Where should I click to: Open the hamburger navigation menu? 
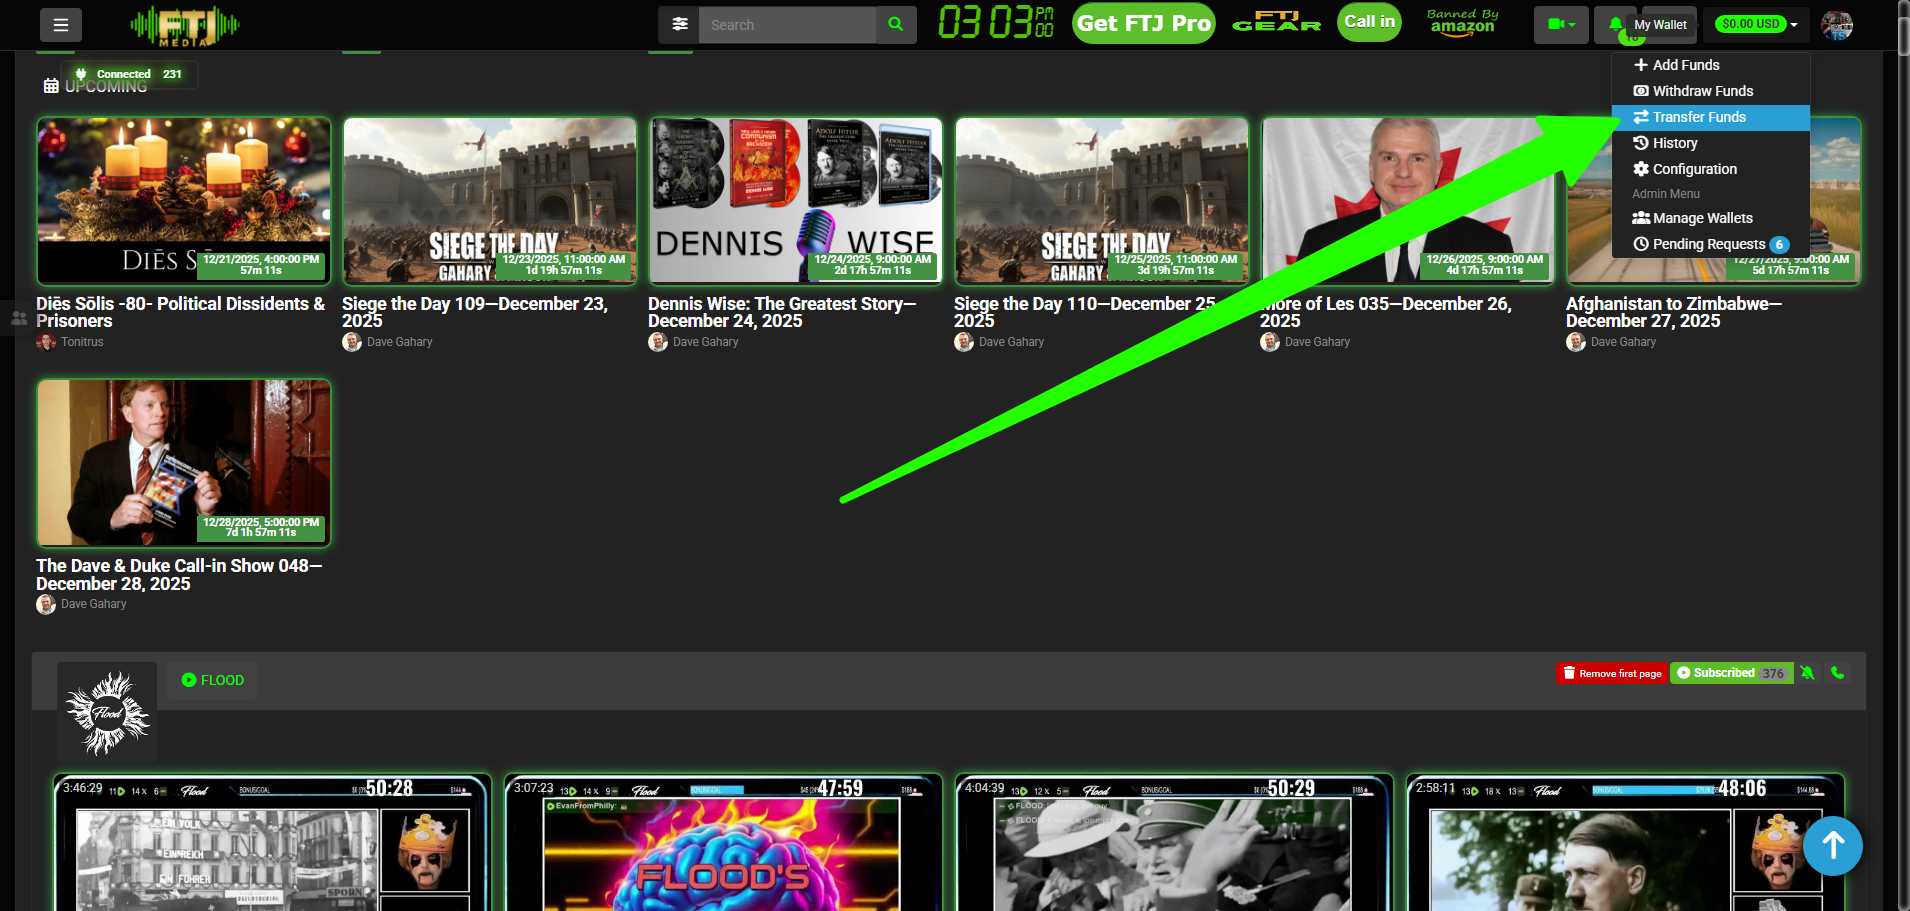pyautogui.click(x=61, y=25)
